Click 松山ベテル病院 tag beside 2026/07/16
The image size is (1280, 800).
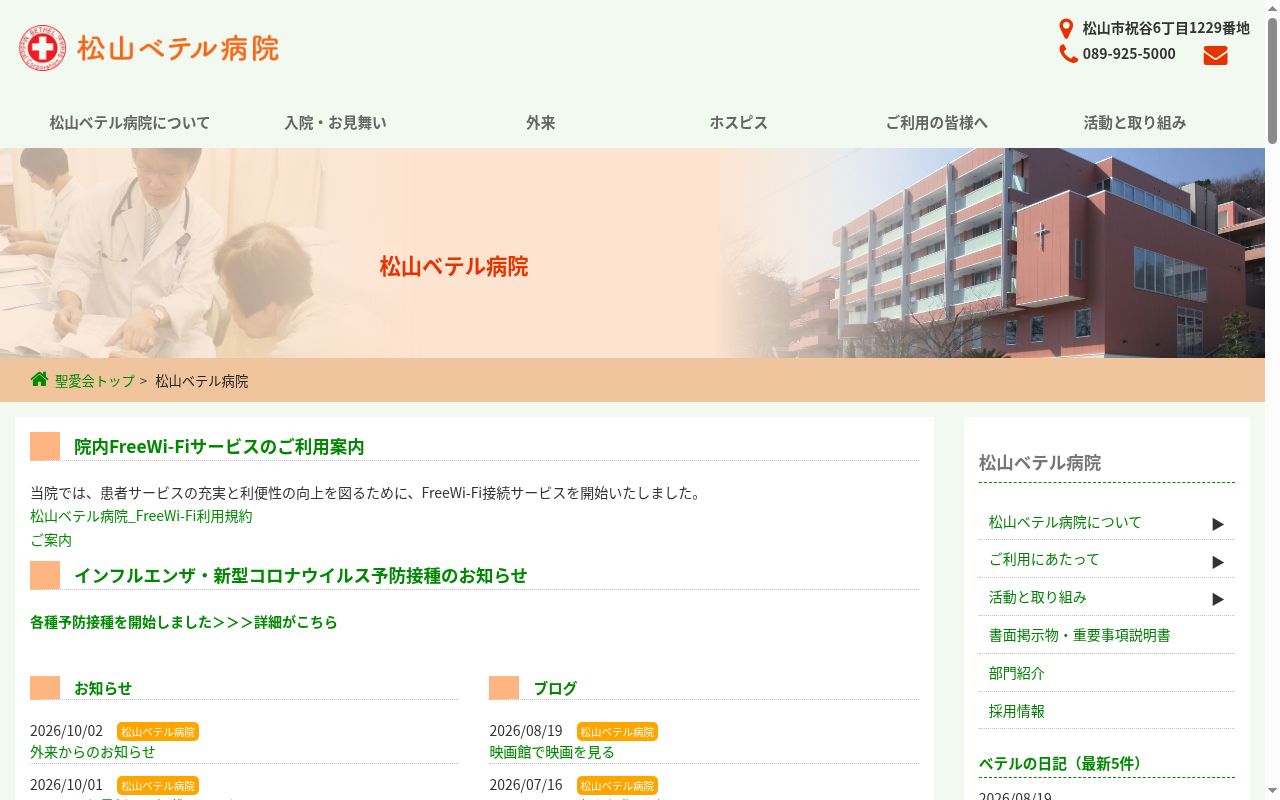(617, 786)
